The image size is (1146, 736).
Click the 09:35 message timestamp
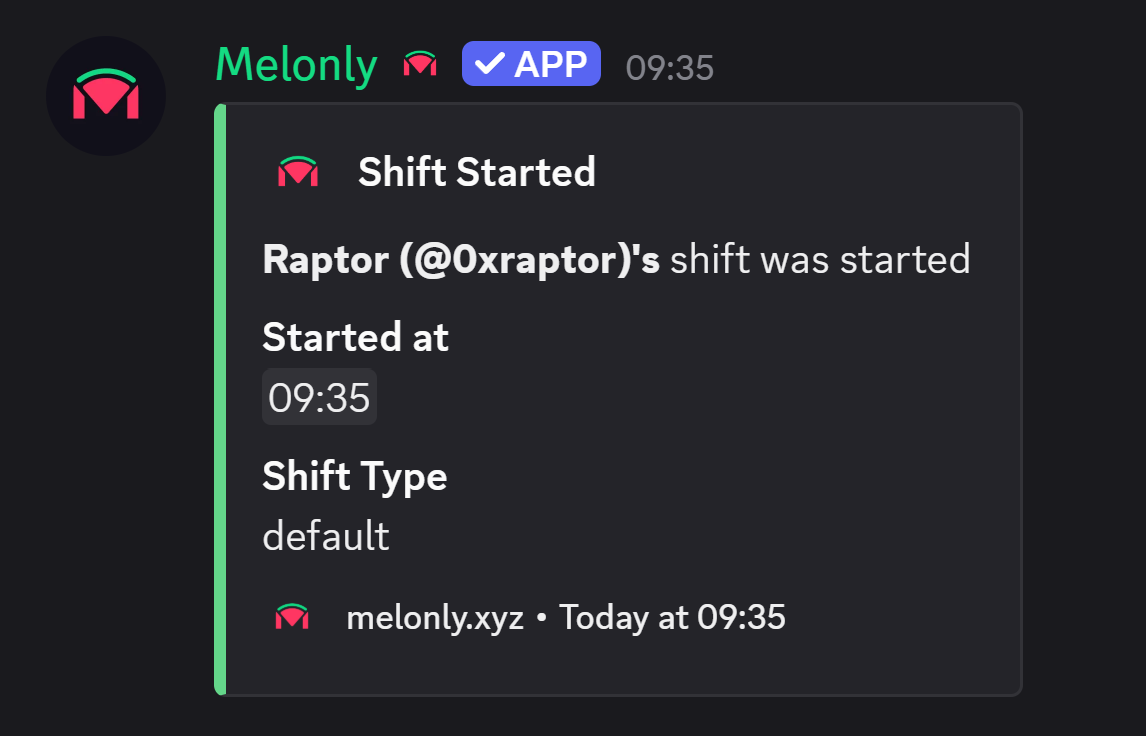click(668, 67)
